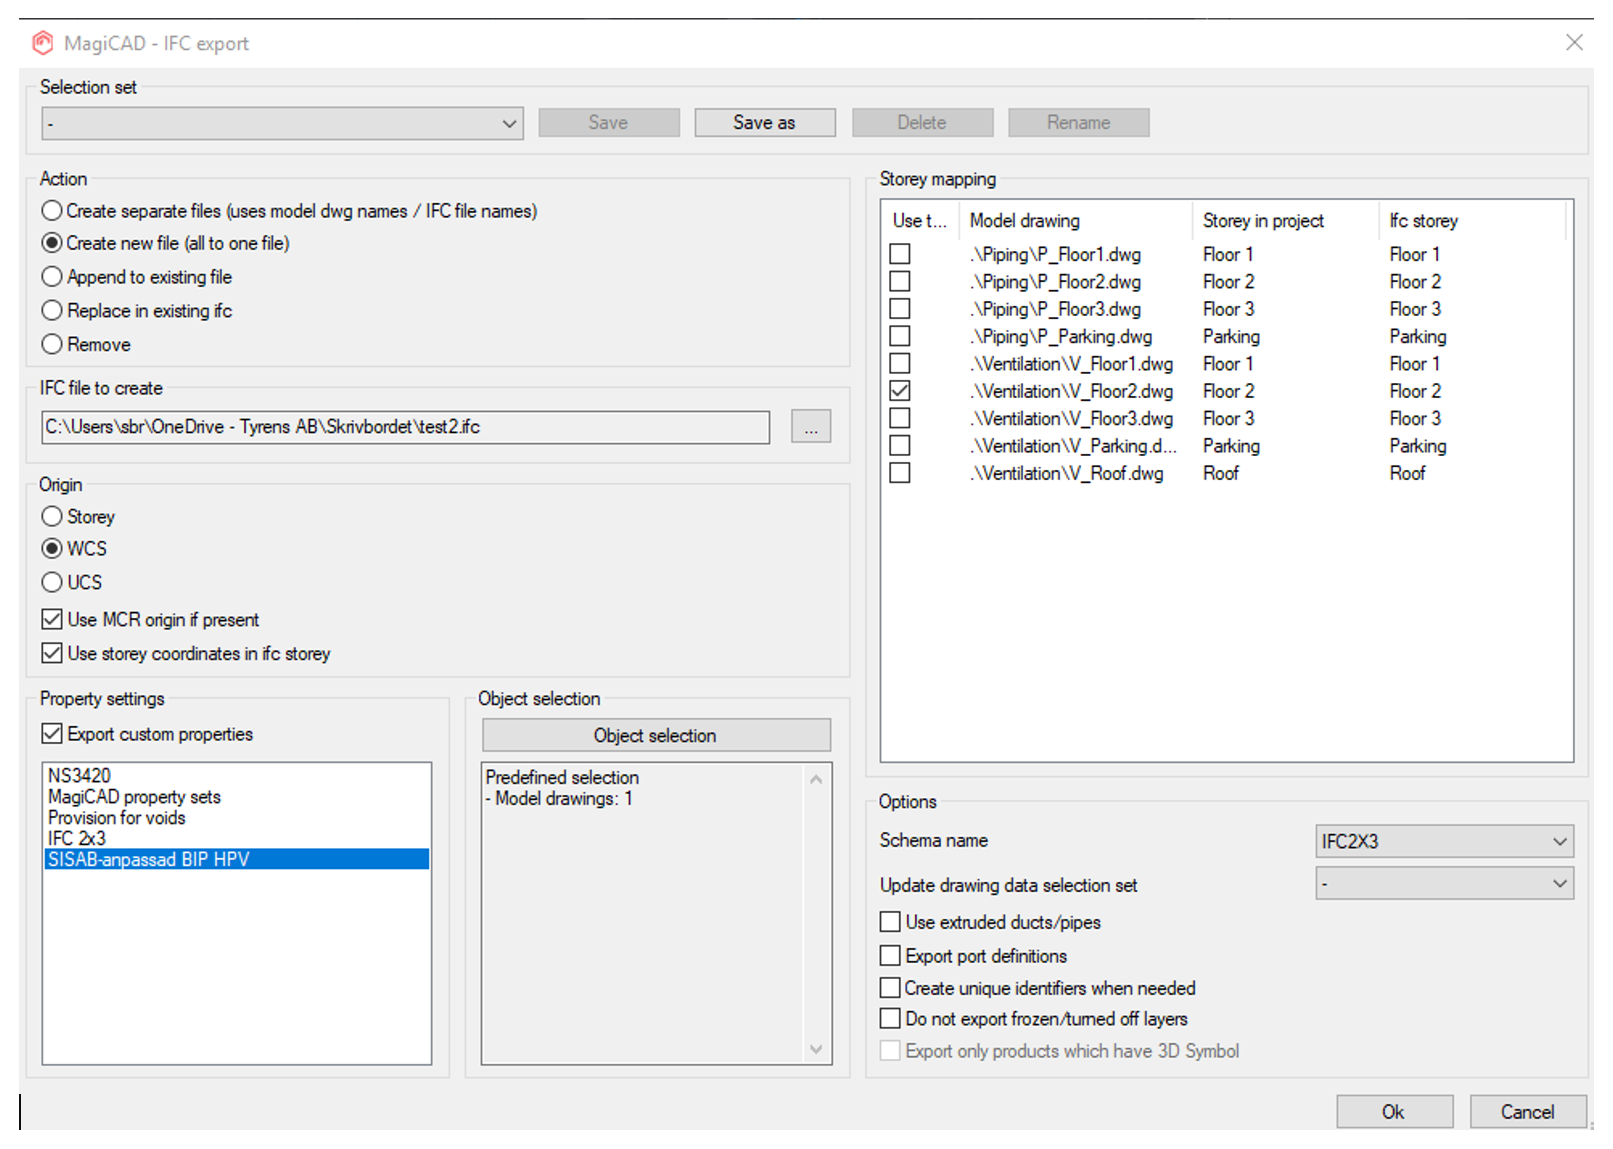This screenshot has width=1613, height=1149.
Task: Click scroll down arrow in predefined selection box
Action: pyautogui.click(x=816, y=1049)
